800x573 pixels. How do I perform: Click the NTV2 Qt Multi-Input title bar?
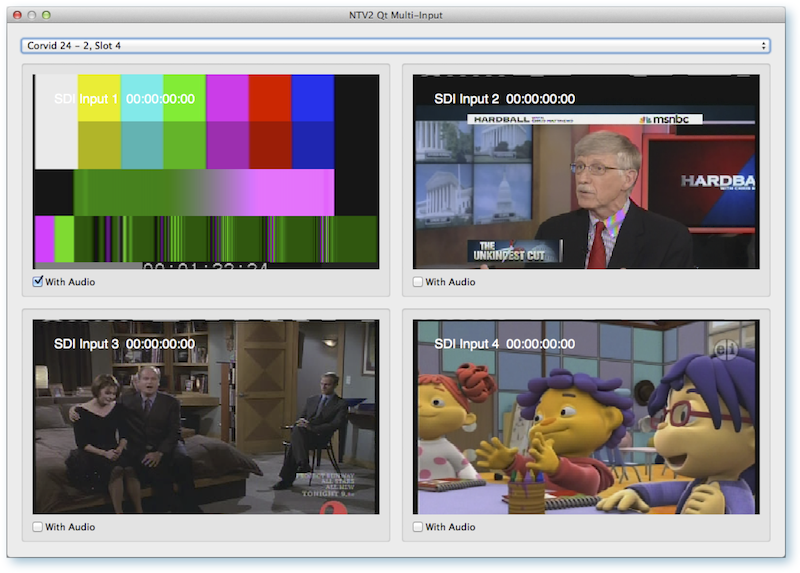coord(400,15)
